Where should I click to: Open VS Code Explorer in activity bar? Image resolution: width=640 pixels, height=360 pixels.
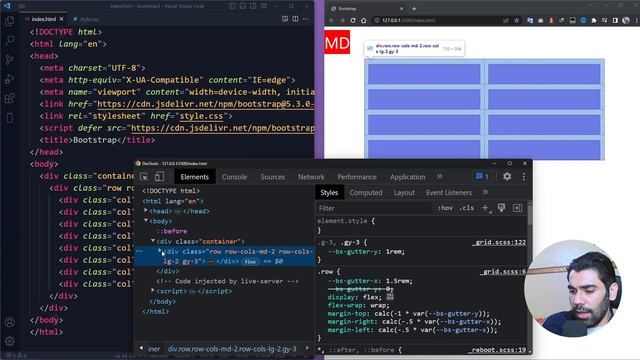coord(10,21)
